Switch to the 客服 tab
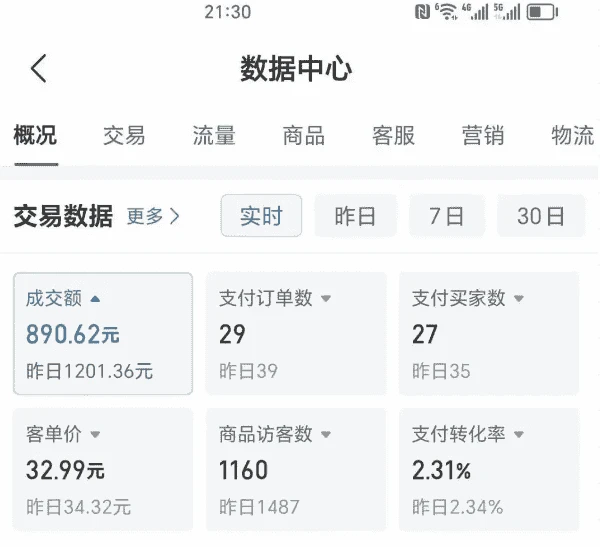Viewport: 600px width, 547px height. (x=393, y=136)
